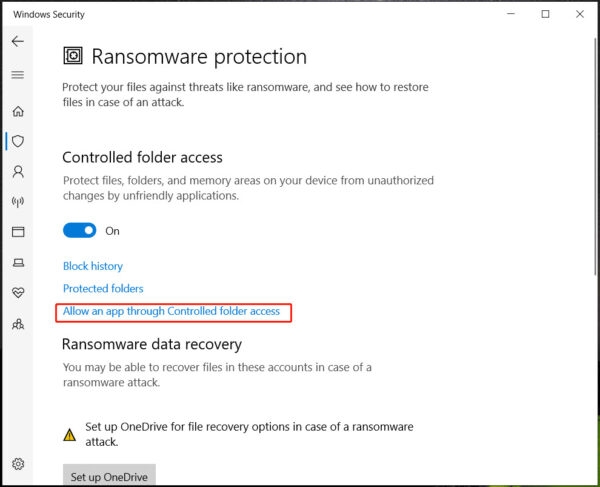This screenshot has width=600, height=487.
Task: Turn off Controlled folder access toggle
Action: [79, 231]
